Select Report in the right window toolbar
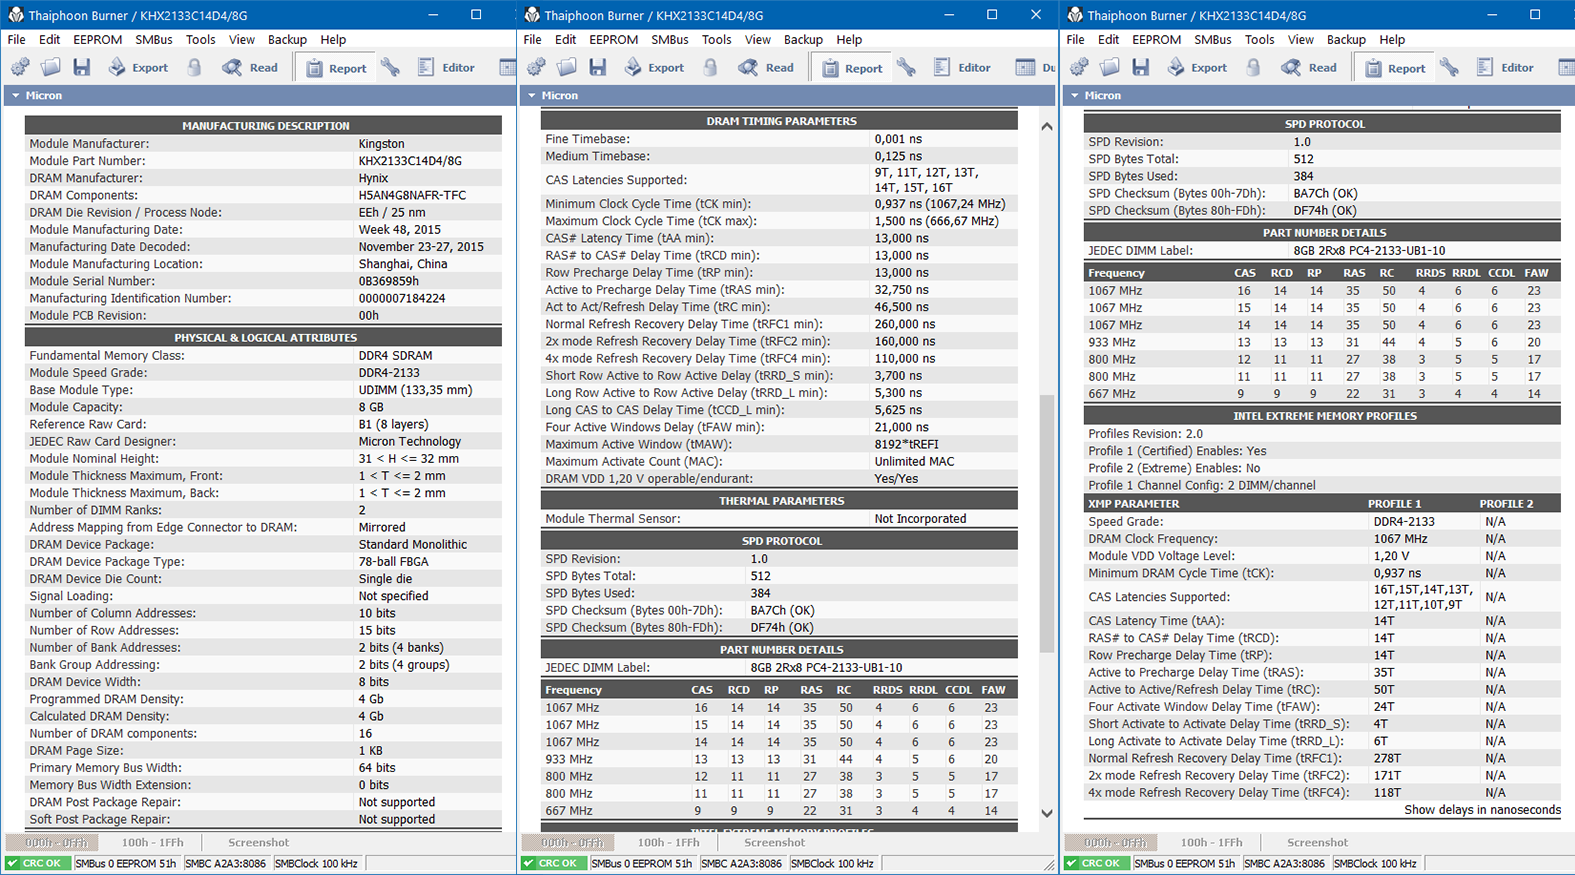 (x=1395, y=68)
